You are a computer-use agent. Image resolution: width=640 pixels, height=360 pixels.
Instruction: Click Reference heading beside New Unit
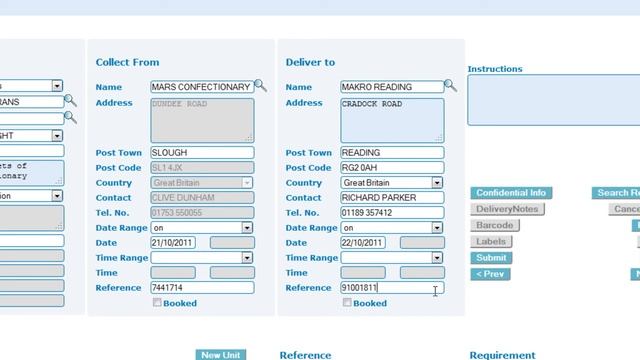pos(305,355)
